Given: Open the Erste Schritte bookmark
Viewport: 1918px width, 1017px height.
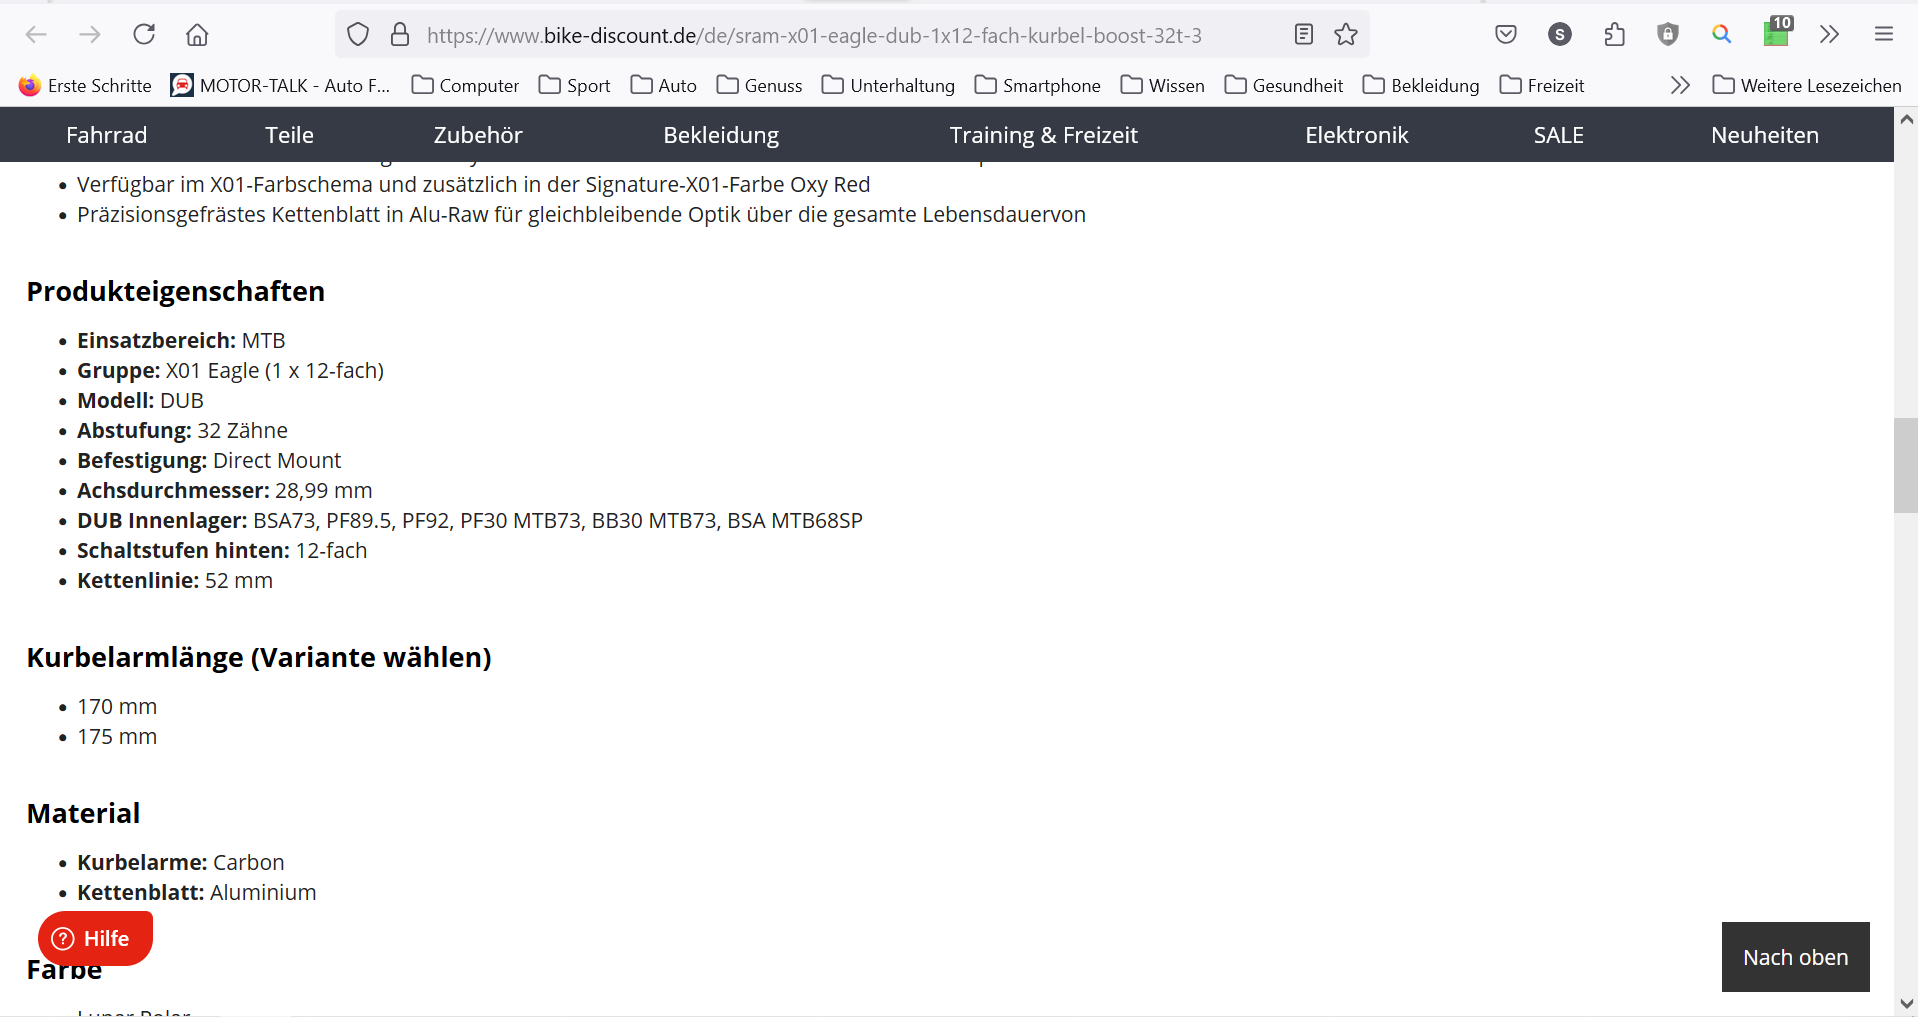Looking at the screenshot, I should click(x=86, y=86).
